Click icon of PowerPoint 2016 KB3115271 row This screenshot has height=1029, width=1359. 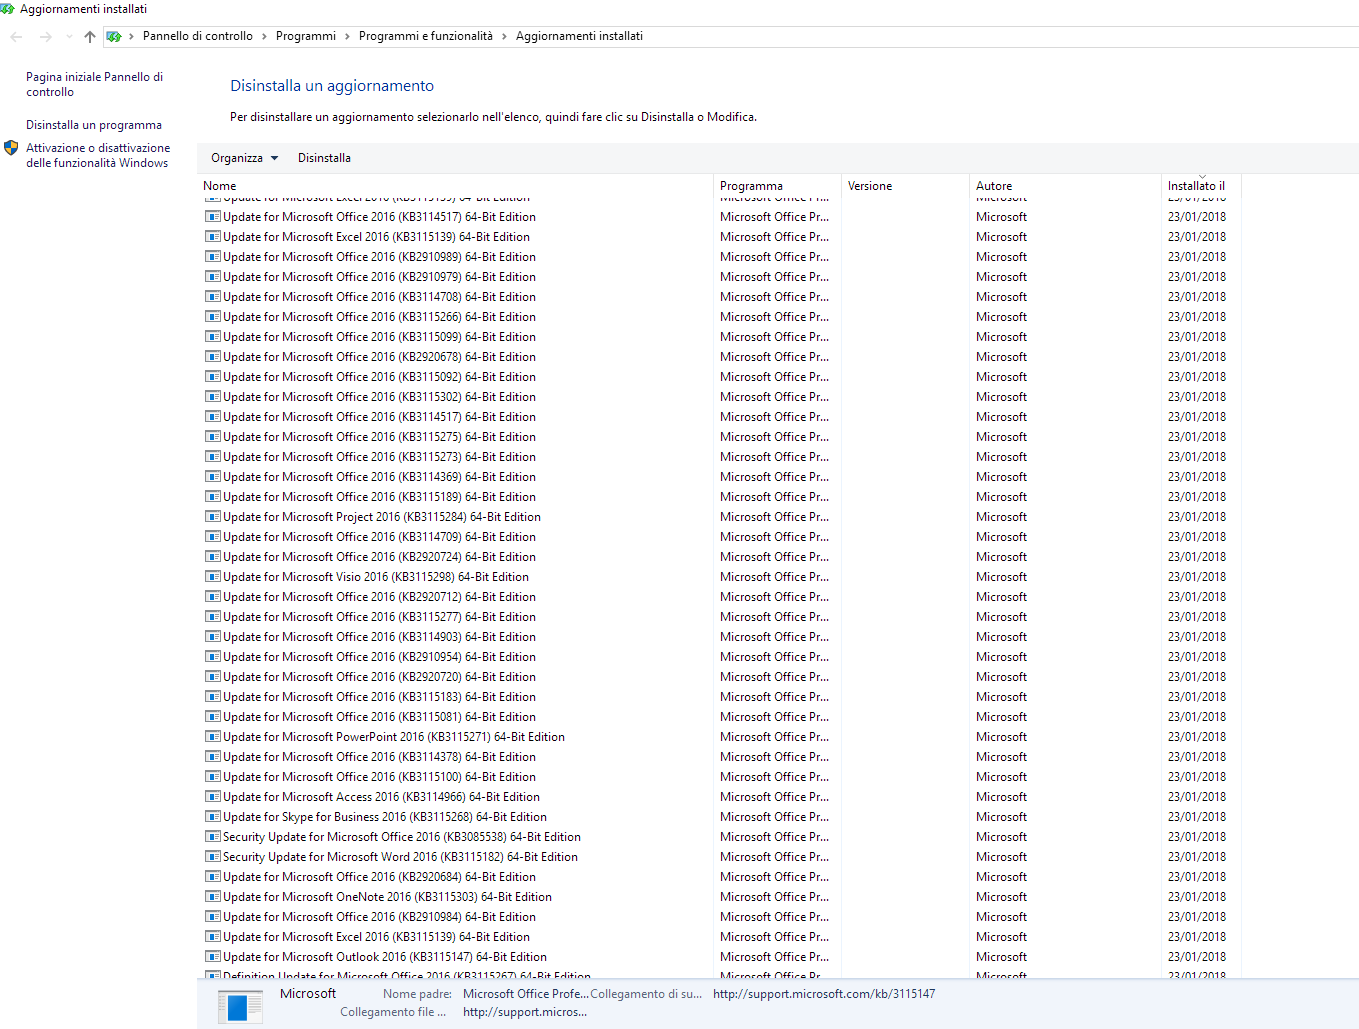pos(212,737)
